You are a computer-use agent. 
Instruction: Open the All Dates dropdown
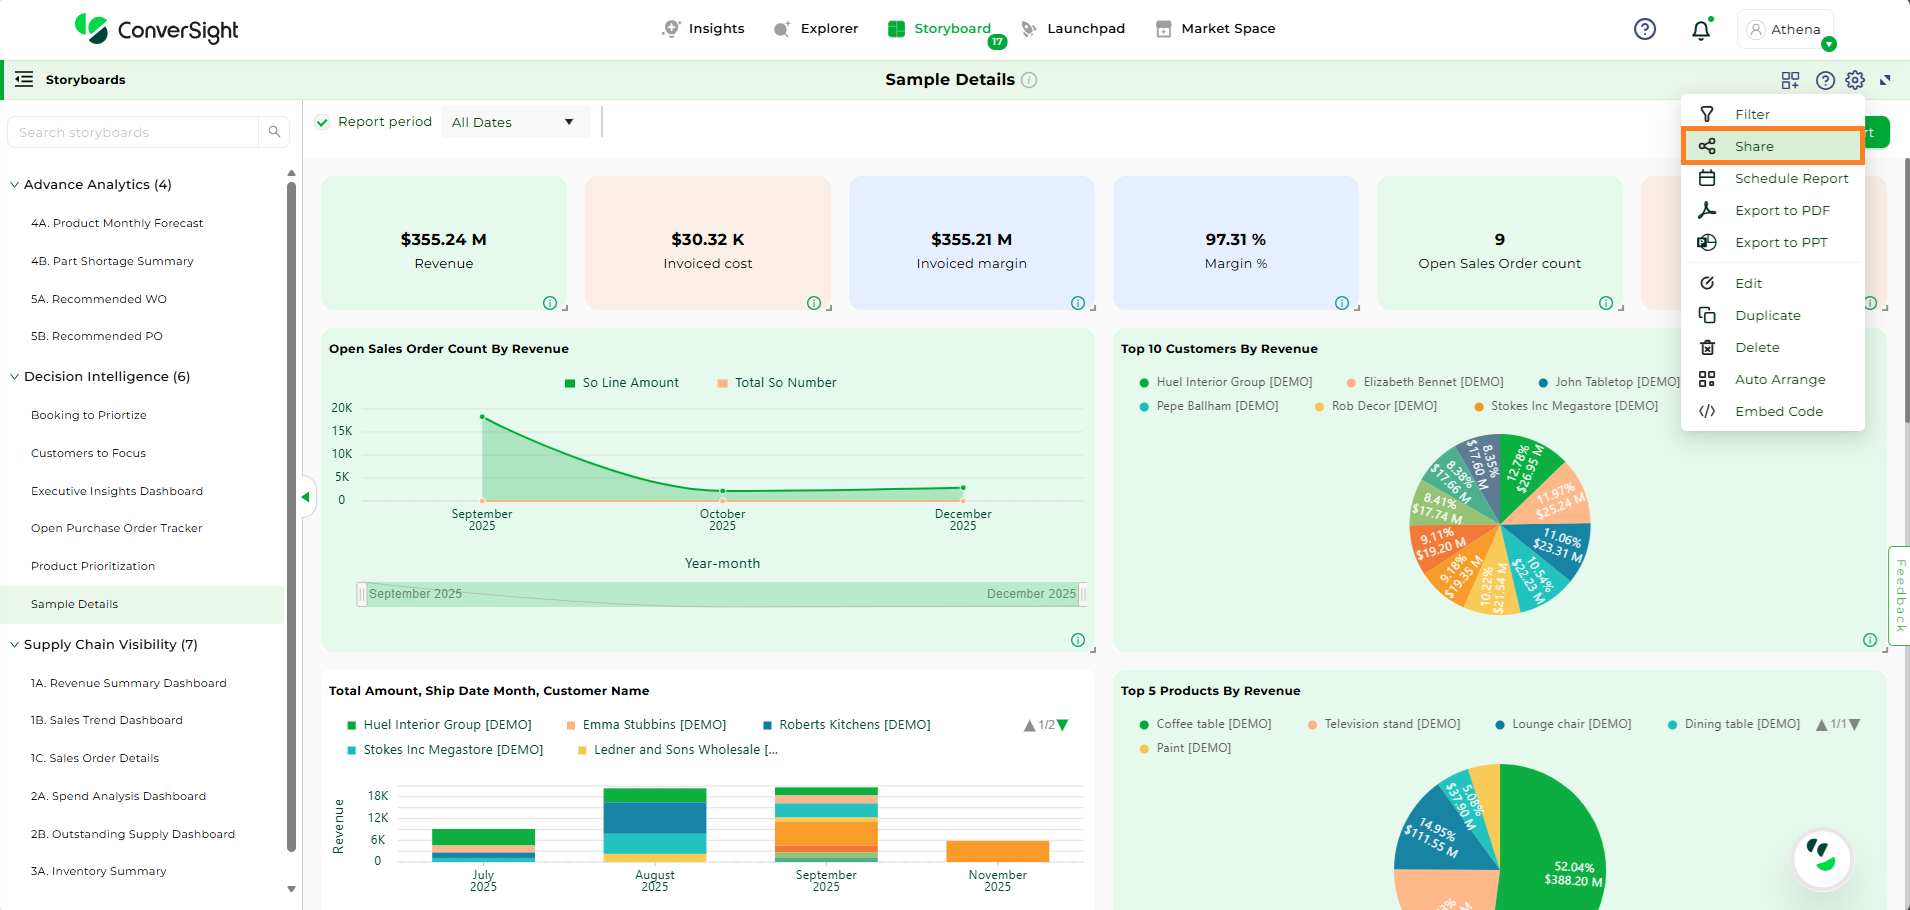pyautogui.click(x=514, y=122)
